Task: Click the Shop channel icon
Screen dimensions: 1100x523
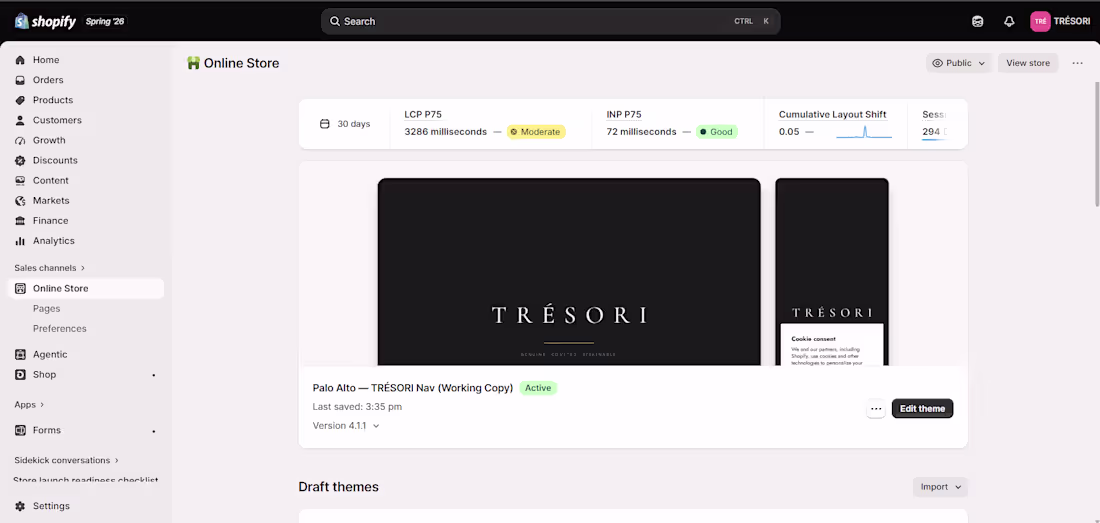Action: coord(20,374)
